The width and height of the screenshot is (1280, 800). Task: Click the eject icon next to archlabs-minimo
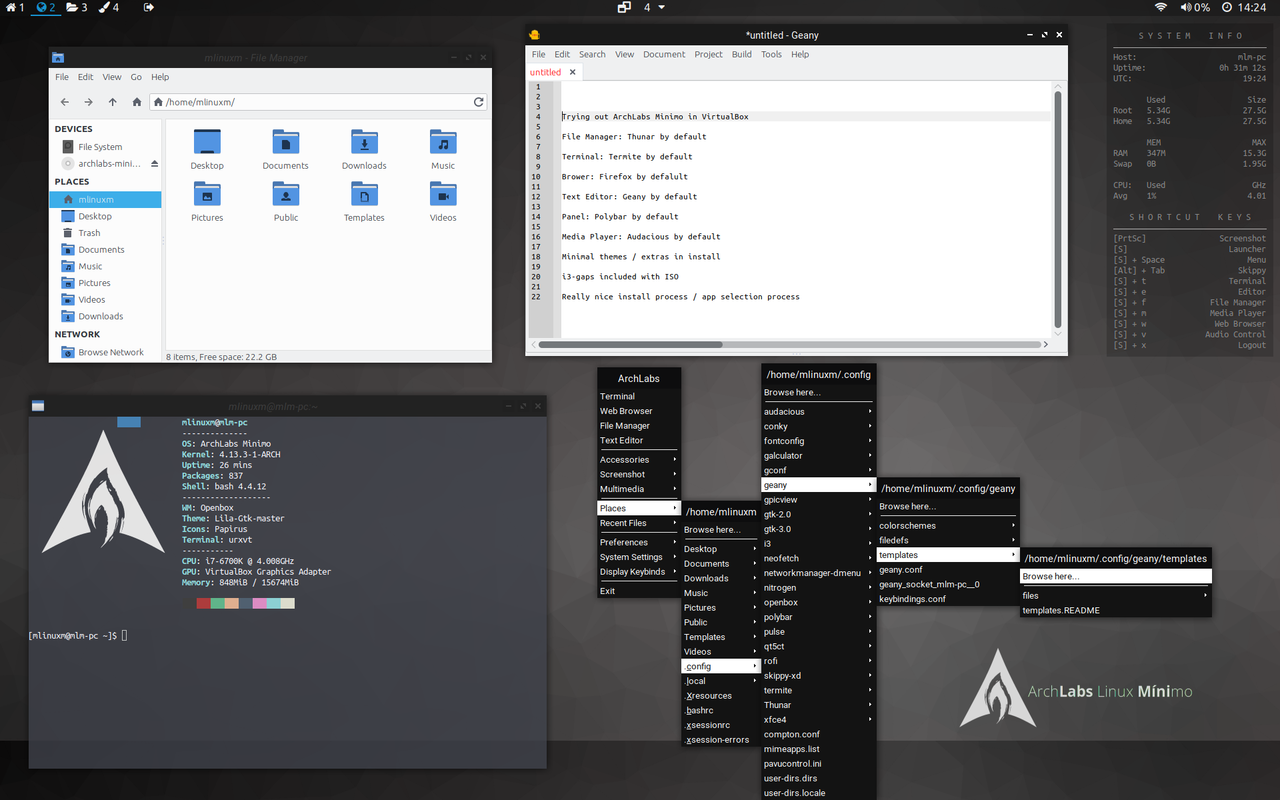click(154, 164)
